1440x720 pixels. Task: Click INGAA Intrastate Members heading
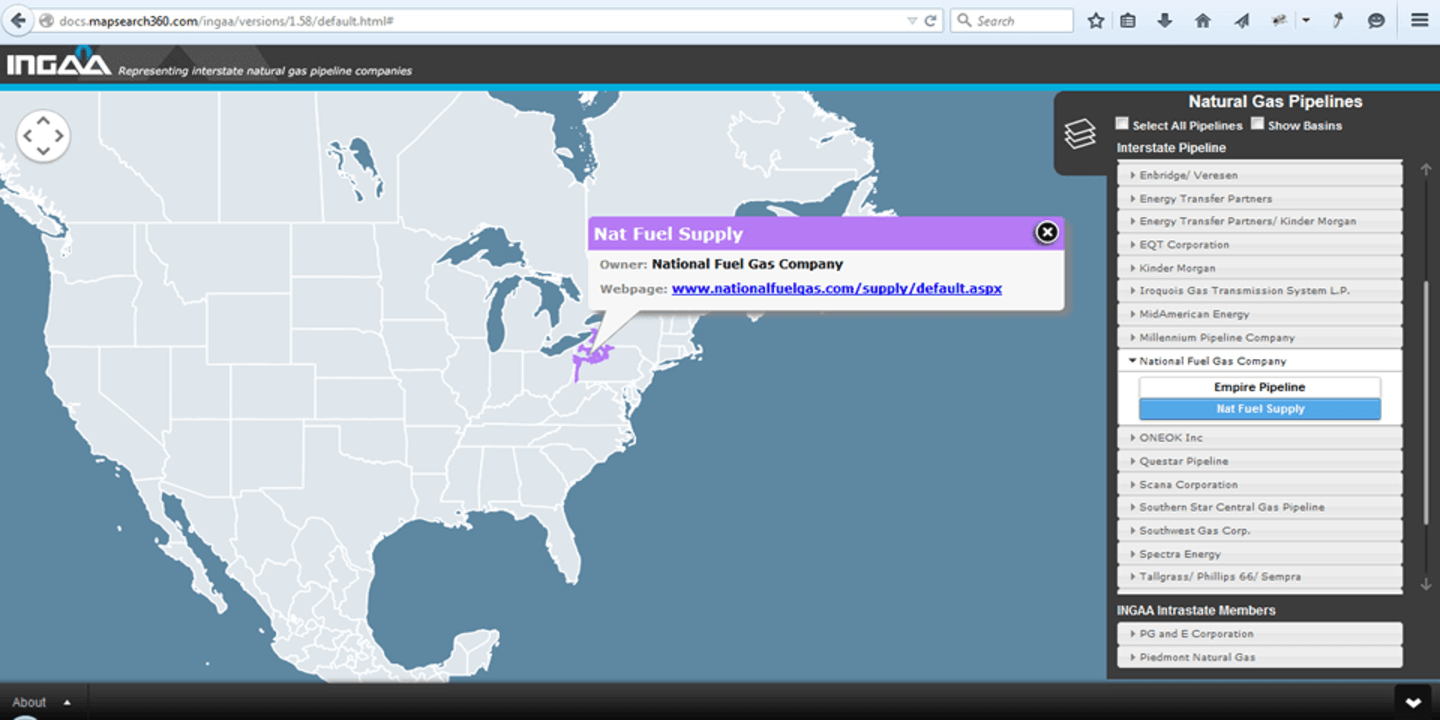coord(1196,610)
